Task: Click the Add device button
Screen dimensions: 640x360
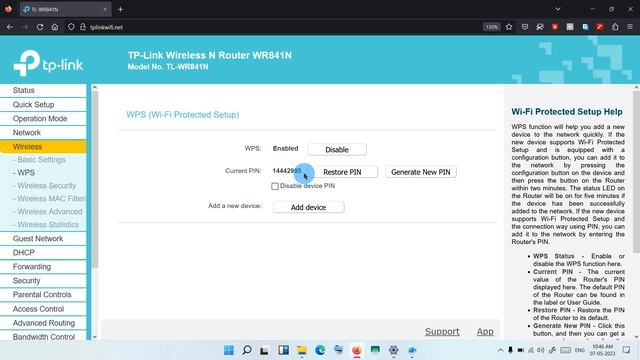Action: tap(308, 207)
